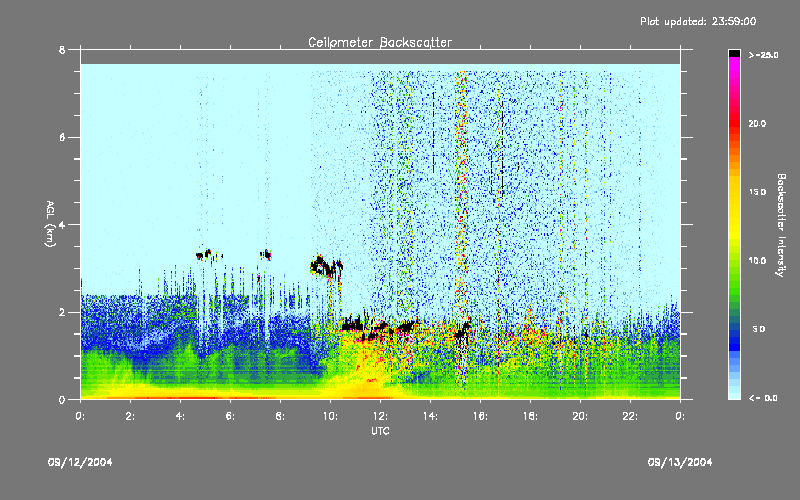Screen dimensions: 800x500
Task: Select the start date '09/12/2004'
Action: coord(80,462)
